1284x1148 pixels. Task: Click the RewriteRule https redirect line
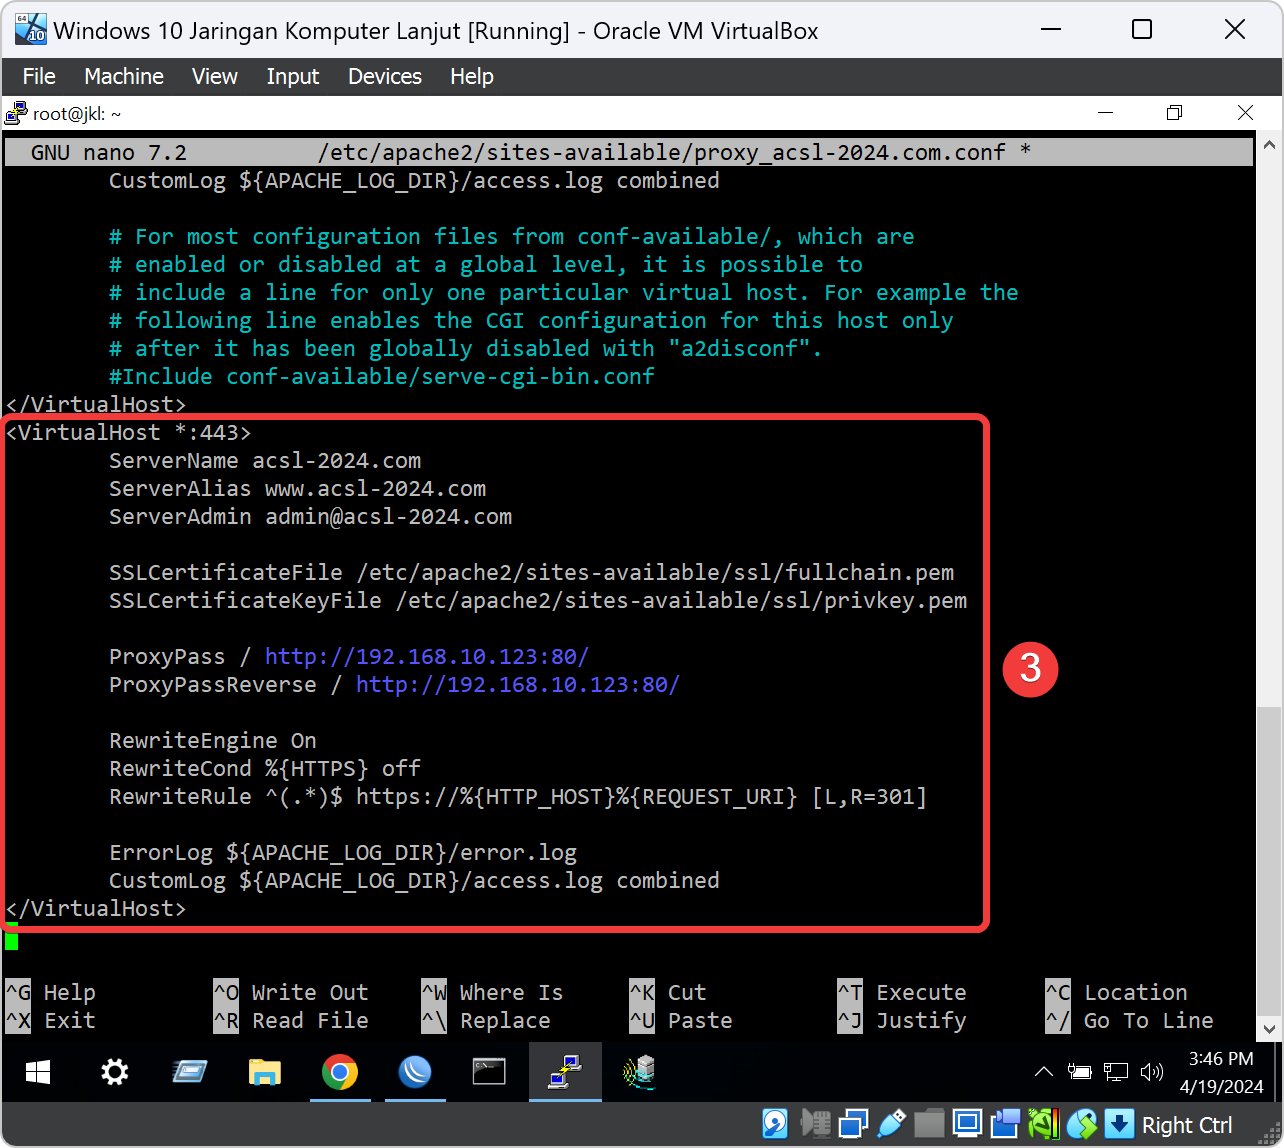point(519,797)
